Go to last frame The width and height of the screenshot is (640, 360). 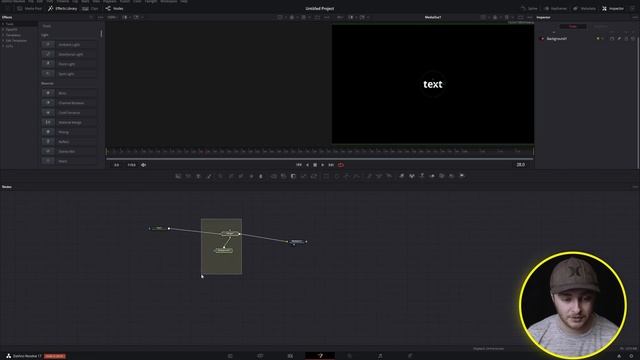(331, 165)
